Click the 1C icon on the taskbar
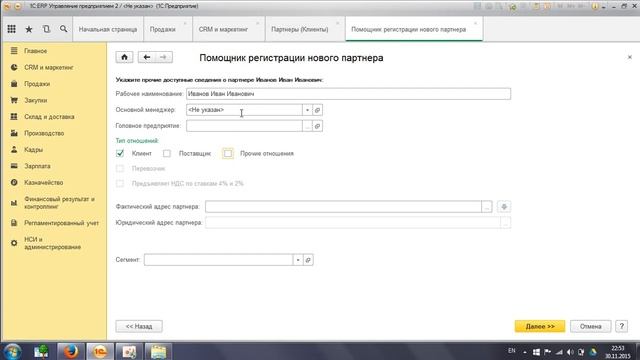Image resolution: width=640 pixels, height=360 pixels. click(x=100, y=351)
